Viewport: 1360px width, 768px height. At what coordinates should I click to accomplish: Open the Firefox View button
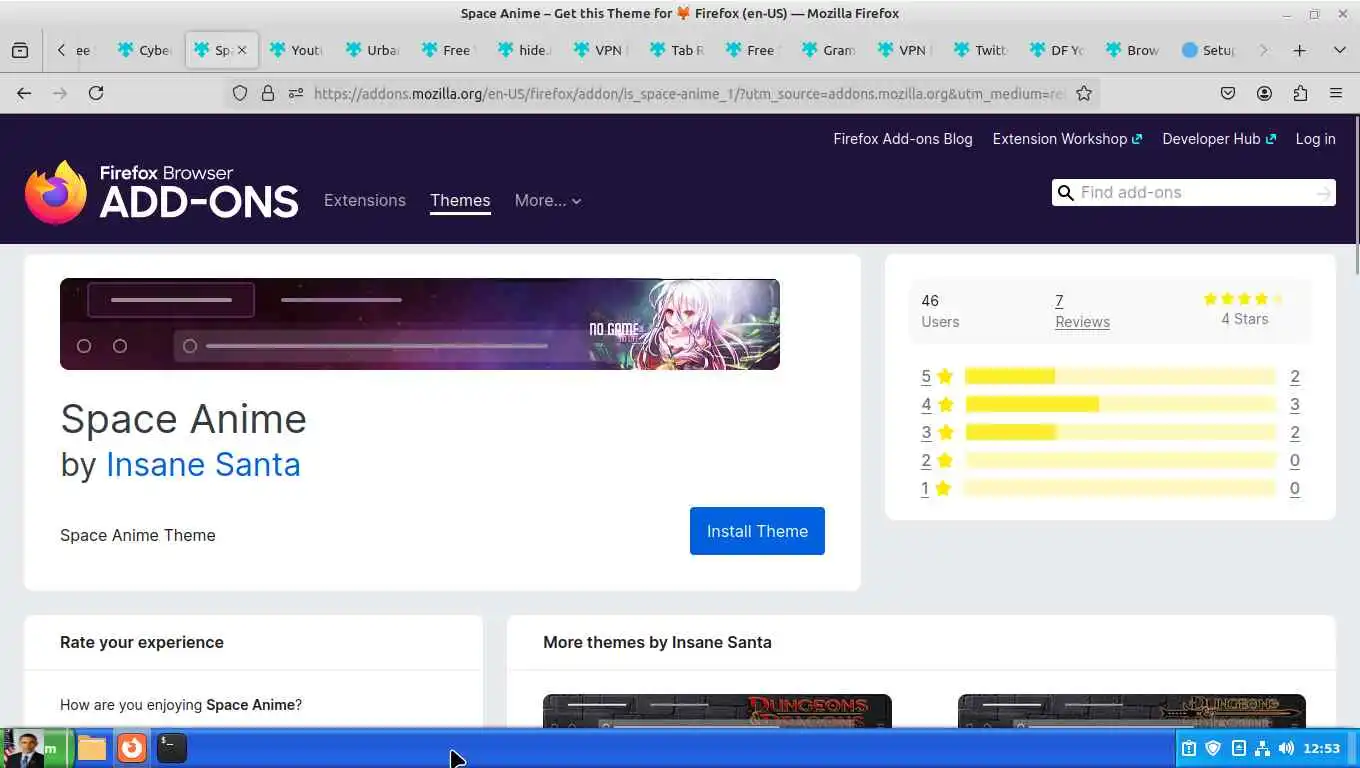(20, 50)
